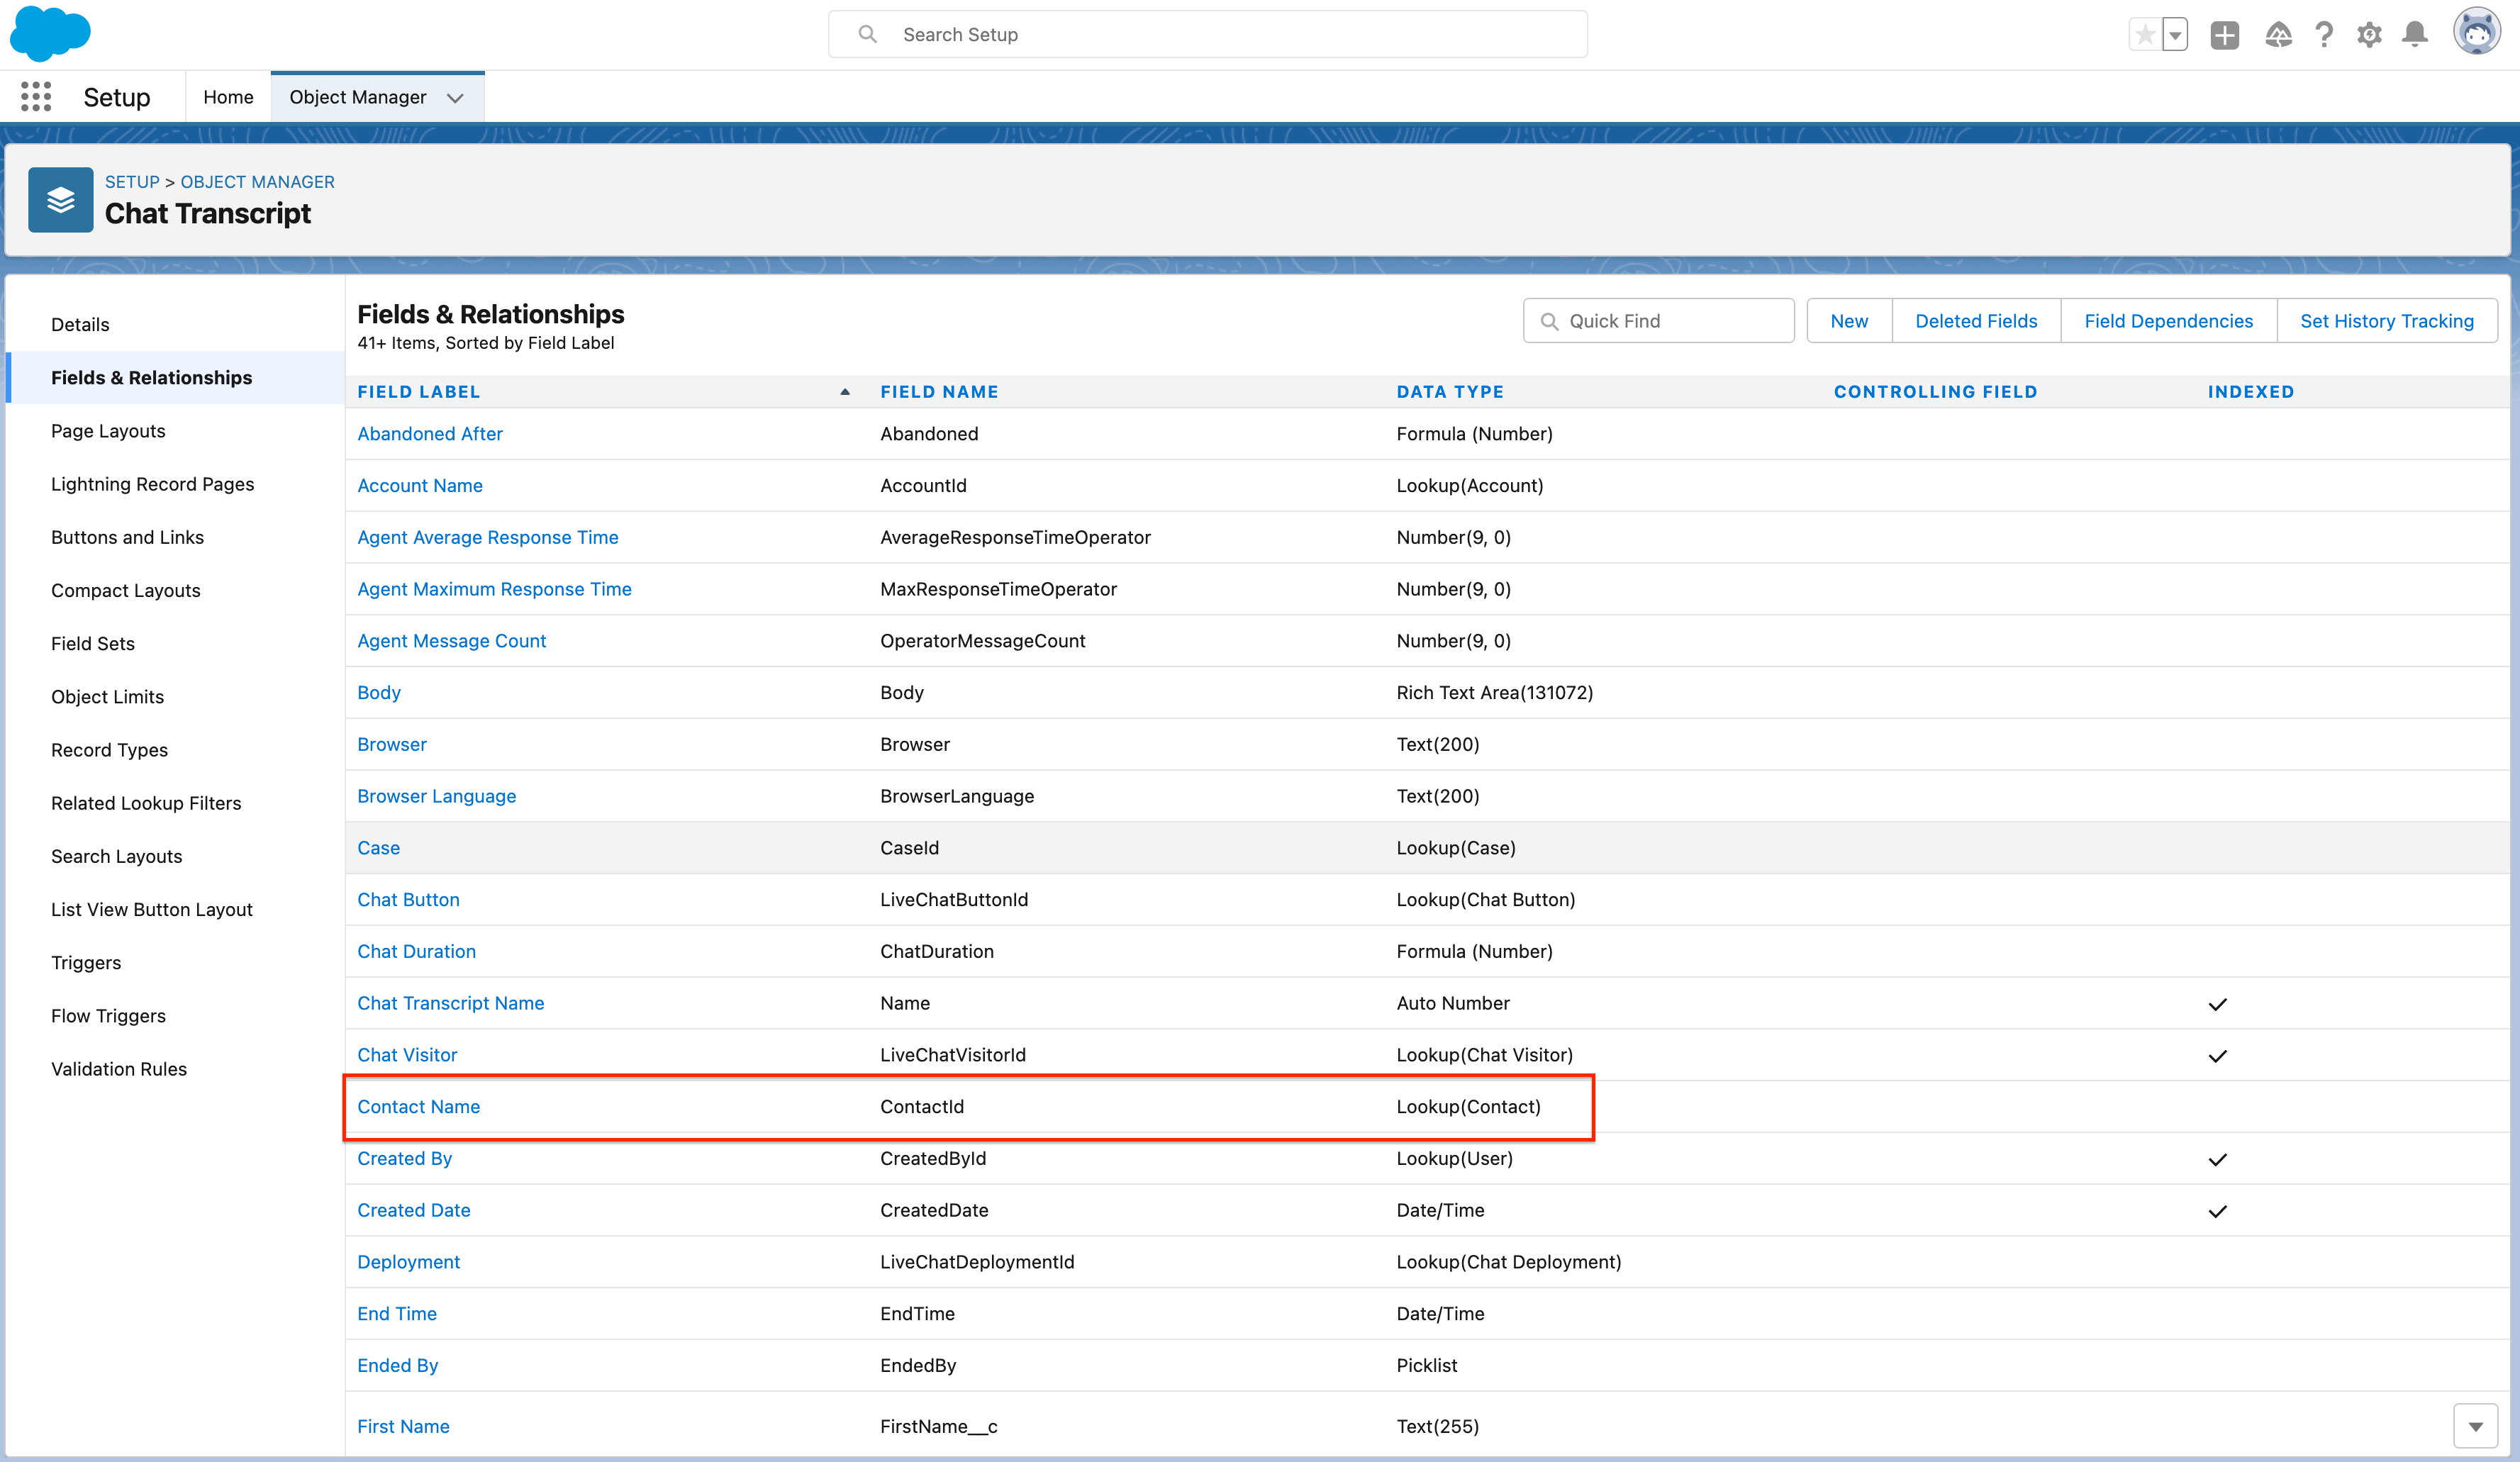Open Triggers in sidebar

tap(86, 962)
